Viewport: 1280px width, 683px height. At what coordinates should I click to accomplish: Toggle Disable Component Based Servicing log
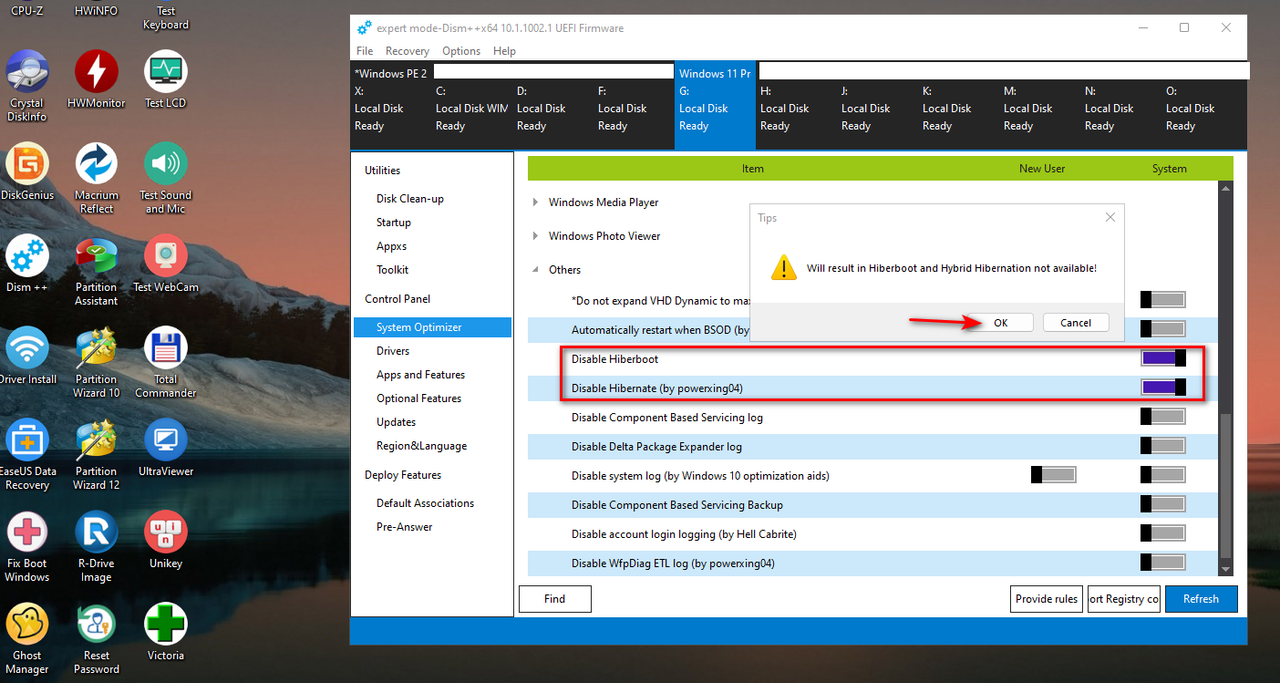click(x=1163, y=417)
